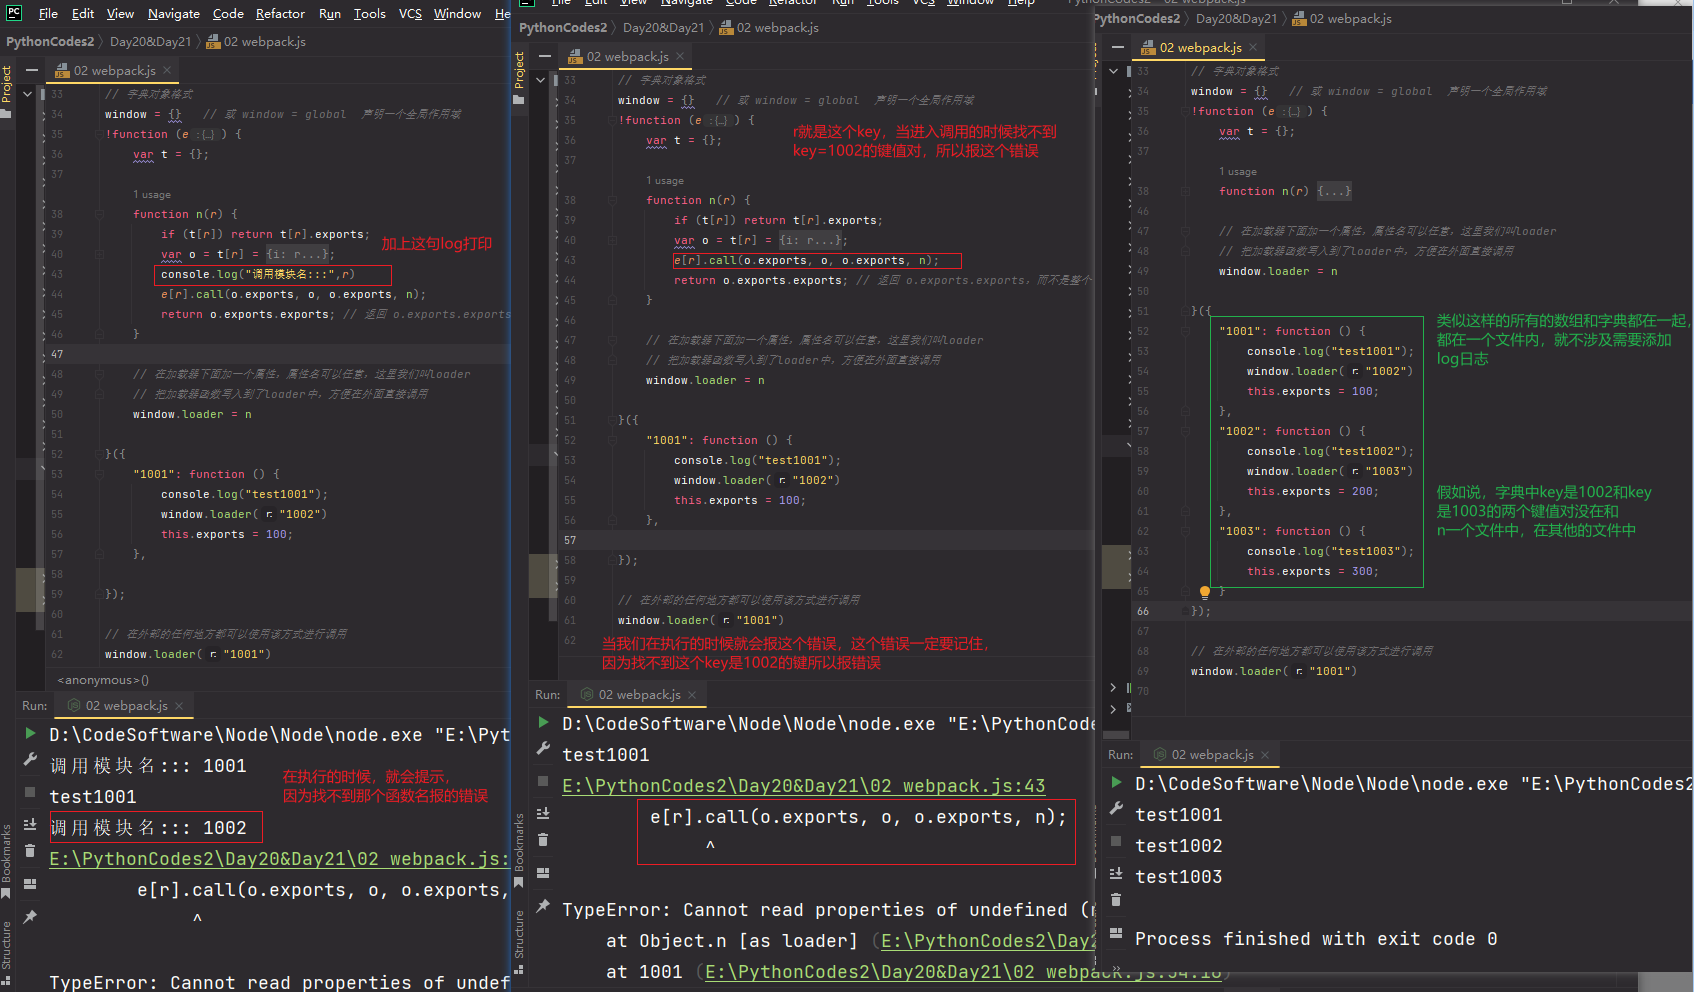Image resolution: width=1694 pixels, height=992 pixels.
Task: Open the webpack.js error link in left console
Action: [280, 859]
